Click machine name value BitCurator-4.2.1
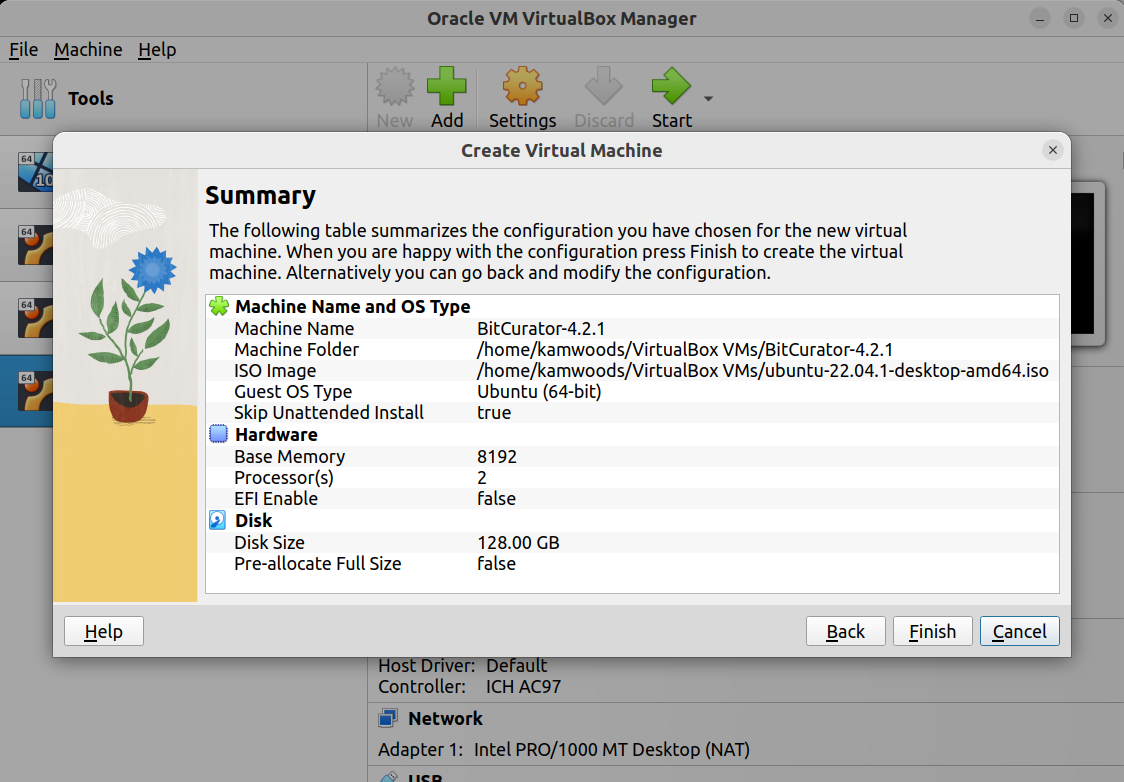This screenshot has height=782, width=1124. pos(541,328)
